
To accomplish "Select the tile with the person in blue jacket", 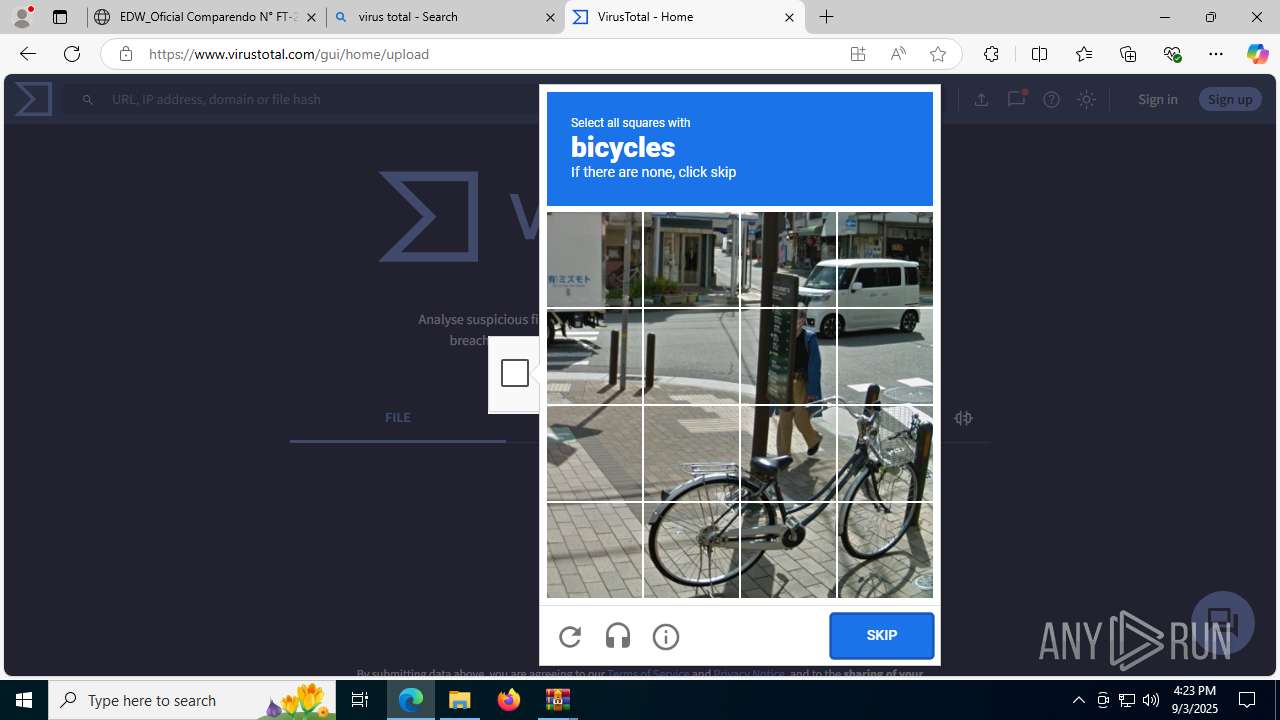I will [788, 356].
